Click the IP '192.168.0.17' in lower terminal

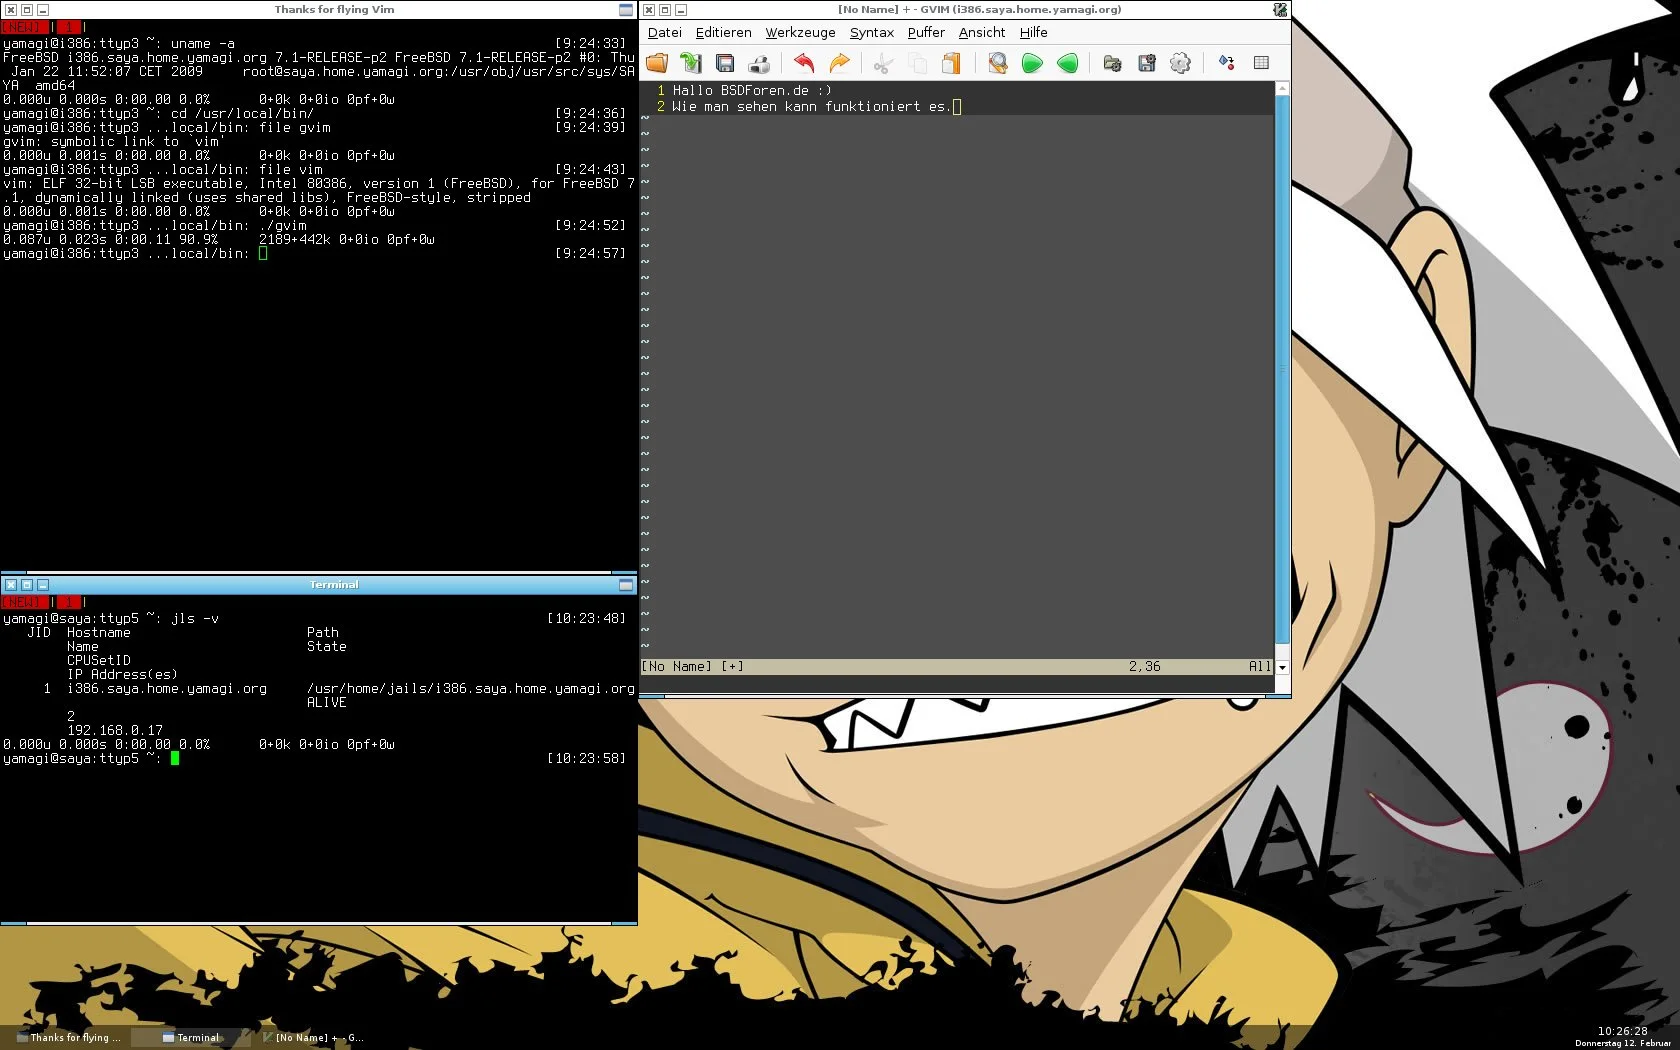tap(115, 731)
